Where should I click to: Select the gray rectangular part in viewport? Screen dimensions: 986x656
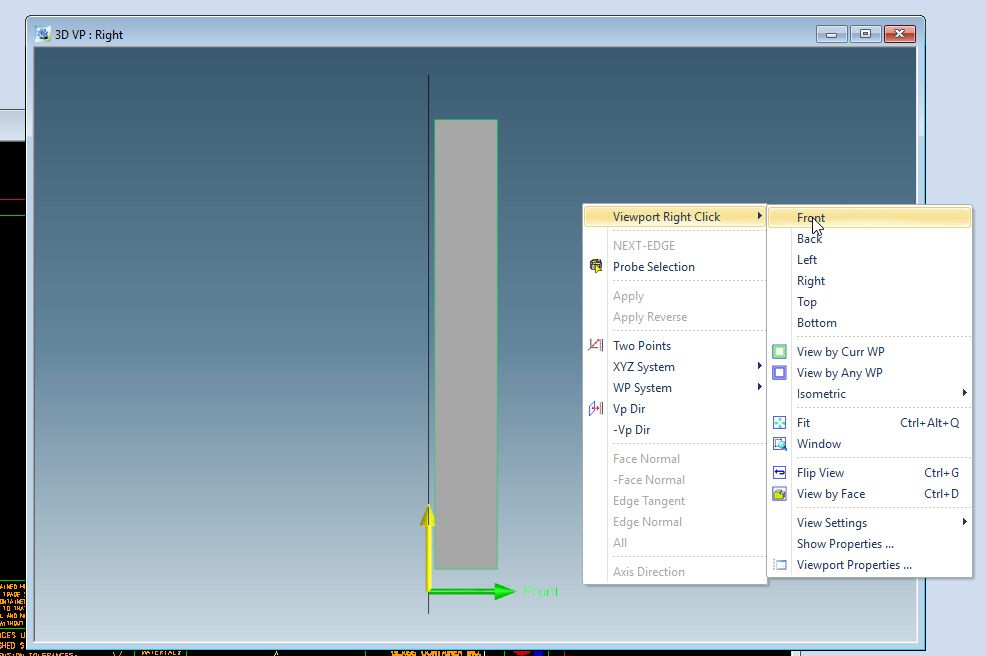click(x=466, y=344)
